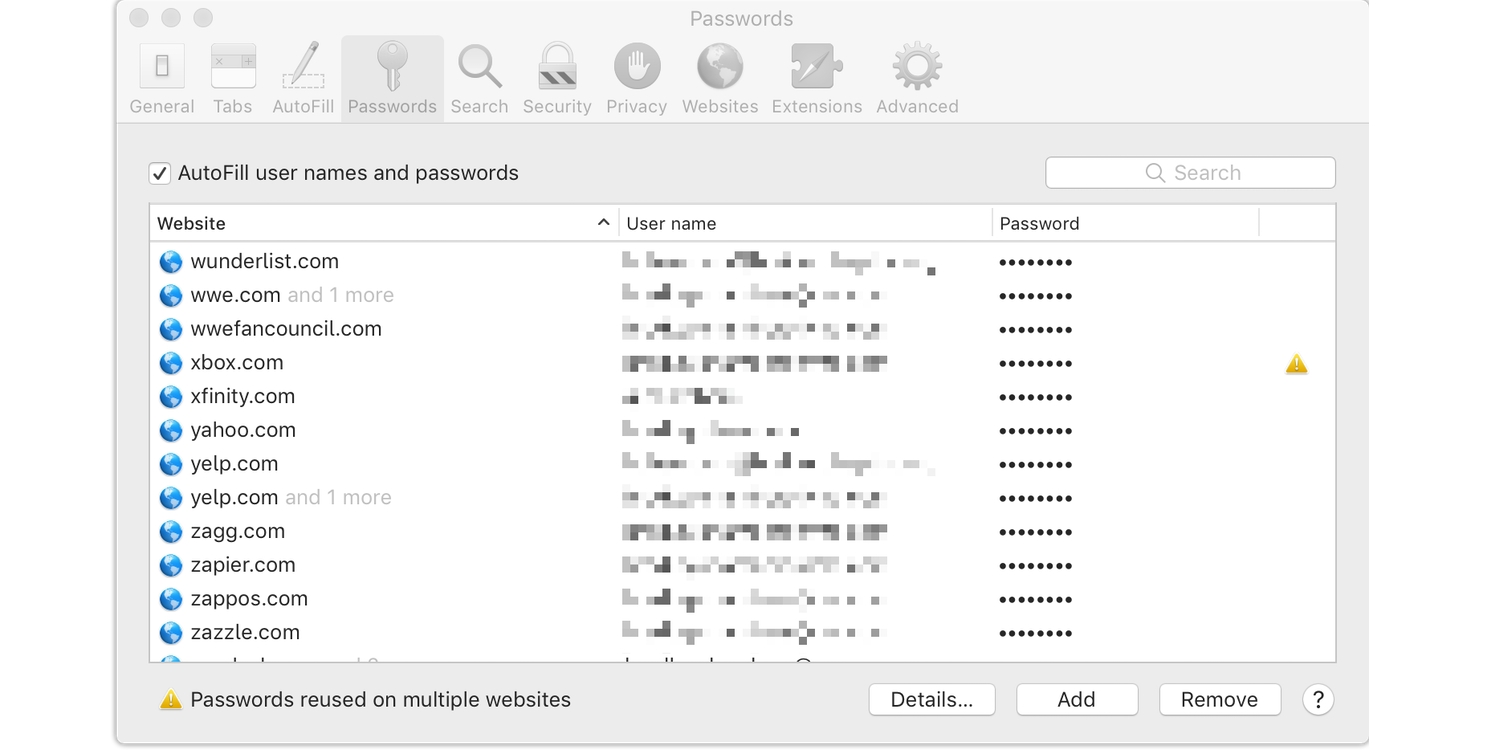Open Privacy preferences with hand icon
The width and height of the screenshot is (1500, 750).
point(636,79)
